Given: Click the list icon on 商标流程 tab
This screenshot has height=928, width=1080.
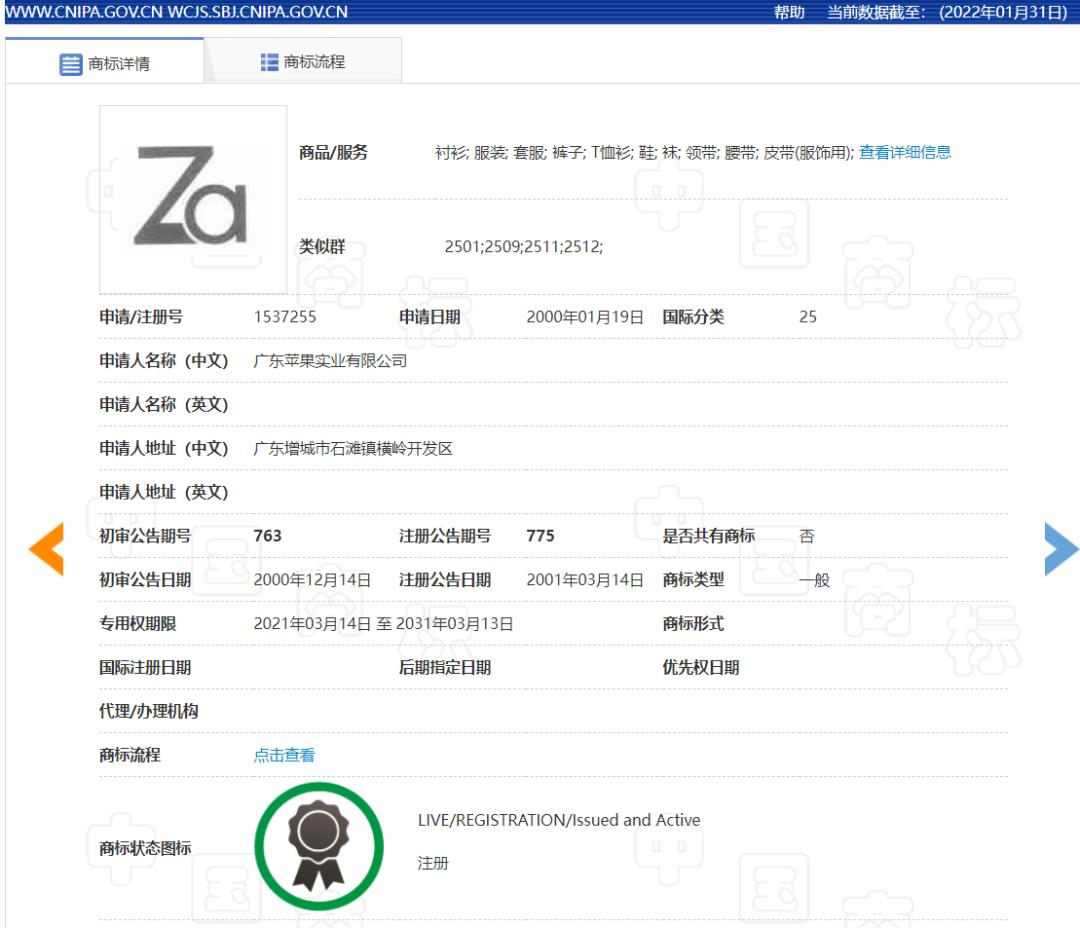Looking at the screenshot, I should (x=267, y=61).
